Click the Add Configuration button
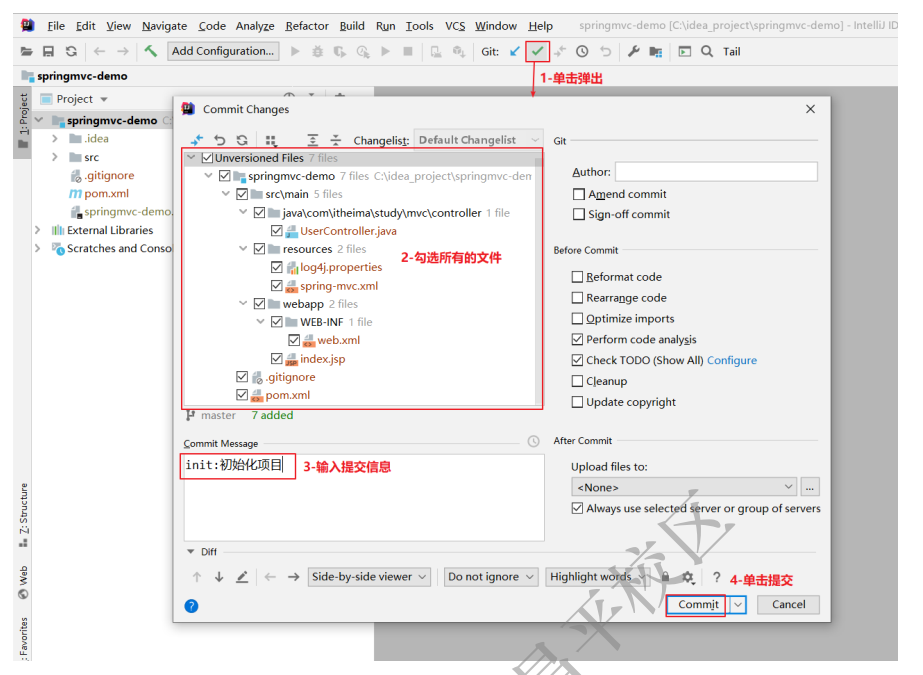The height and width of the screenshot is (675, 923). (223, 51)
